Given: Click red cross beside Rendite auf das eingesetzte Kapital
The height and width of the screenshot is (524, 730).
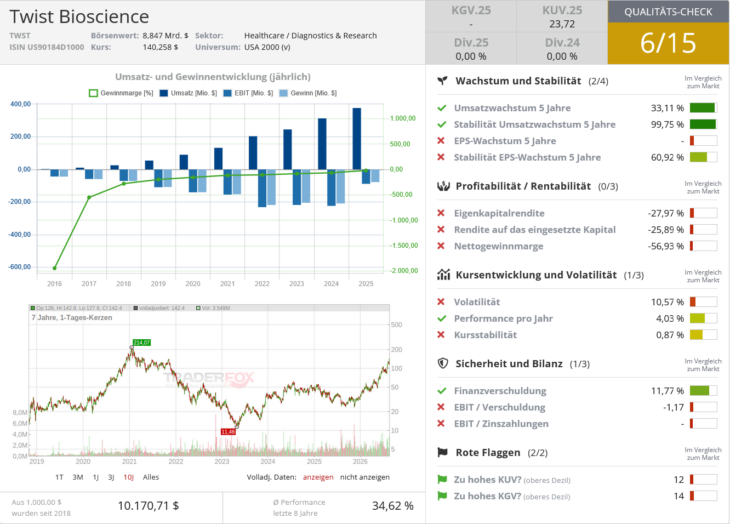Looking at the screenshot, I should click(x=441, y=229).
